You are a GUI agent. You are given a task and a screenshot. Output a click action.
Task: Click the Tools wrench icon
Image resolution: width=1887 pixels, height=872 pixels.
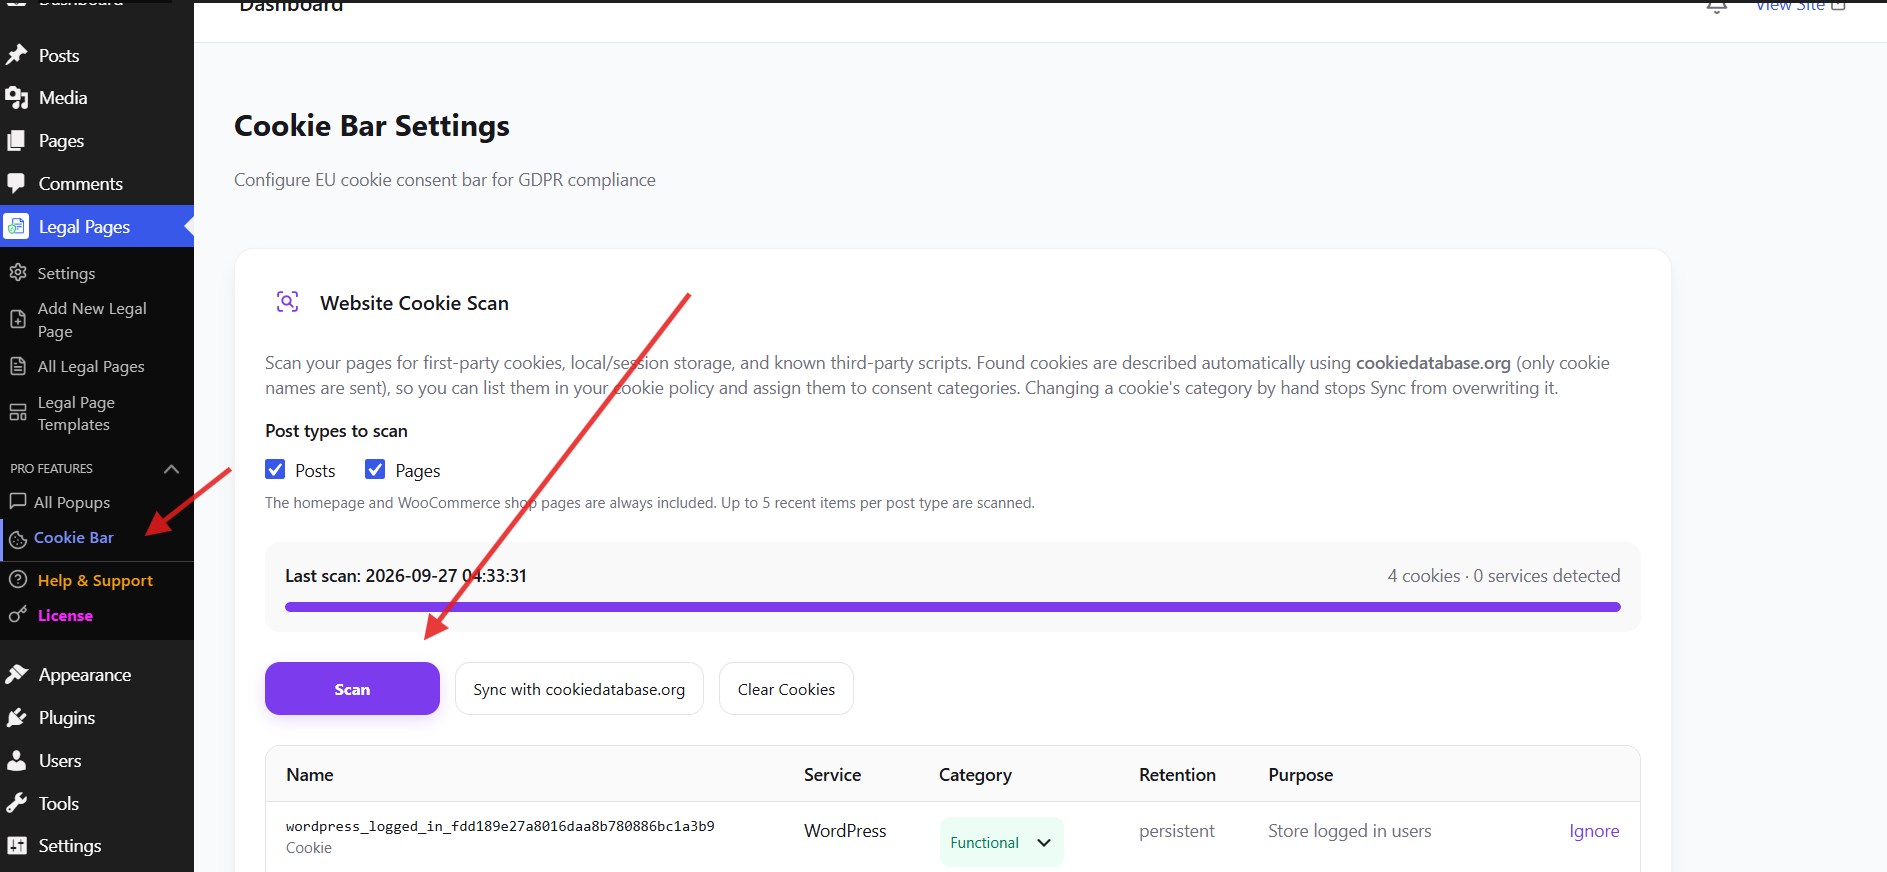pyautogui.click(x=16, y=804)
